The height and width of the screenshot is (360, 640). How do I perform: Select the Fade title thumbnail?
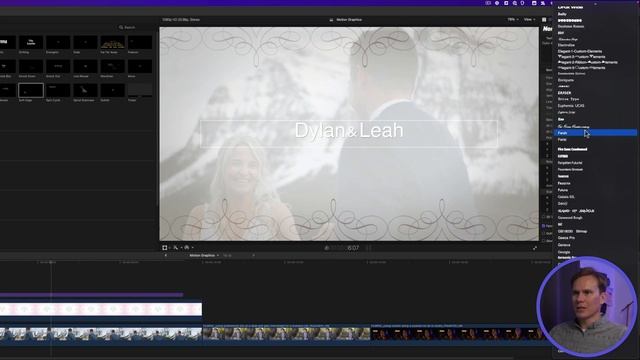[x=85, y=42]
